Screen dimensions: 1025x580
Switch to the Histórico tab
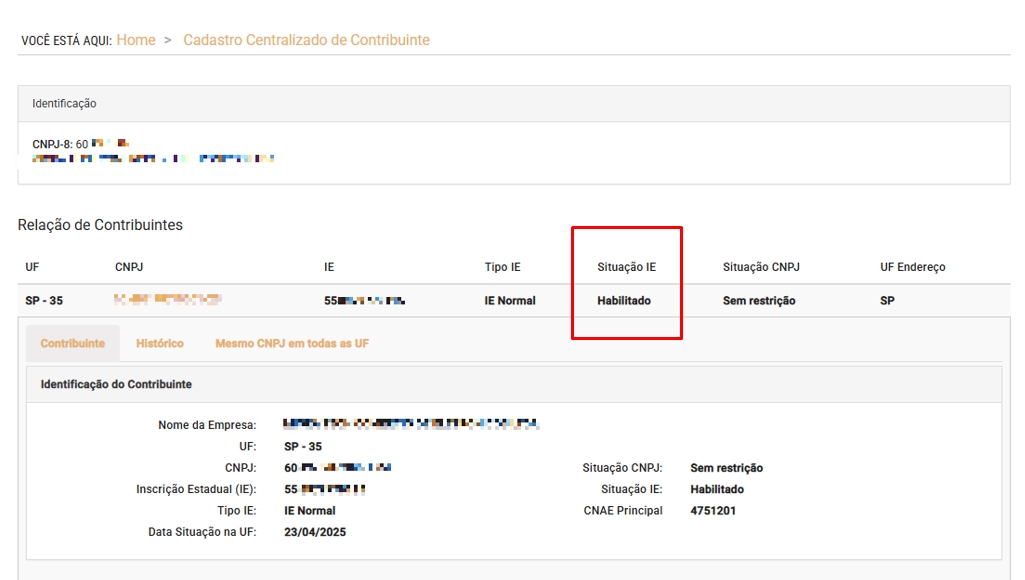(160, 343)
